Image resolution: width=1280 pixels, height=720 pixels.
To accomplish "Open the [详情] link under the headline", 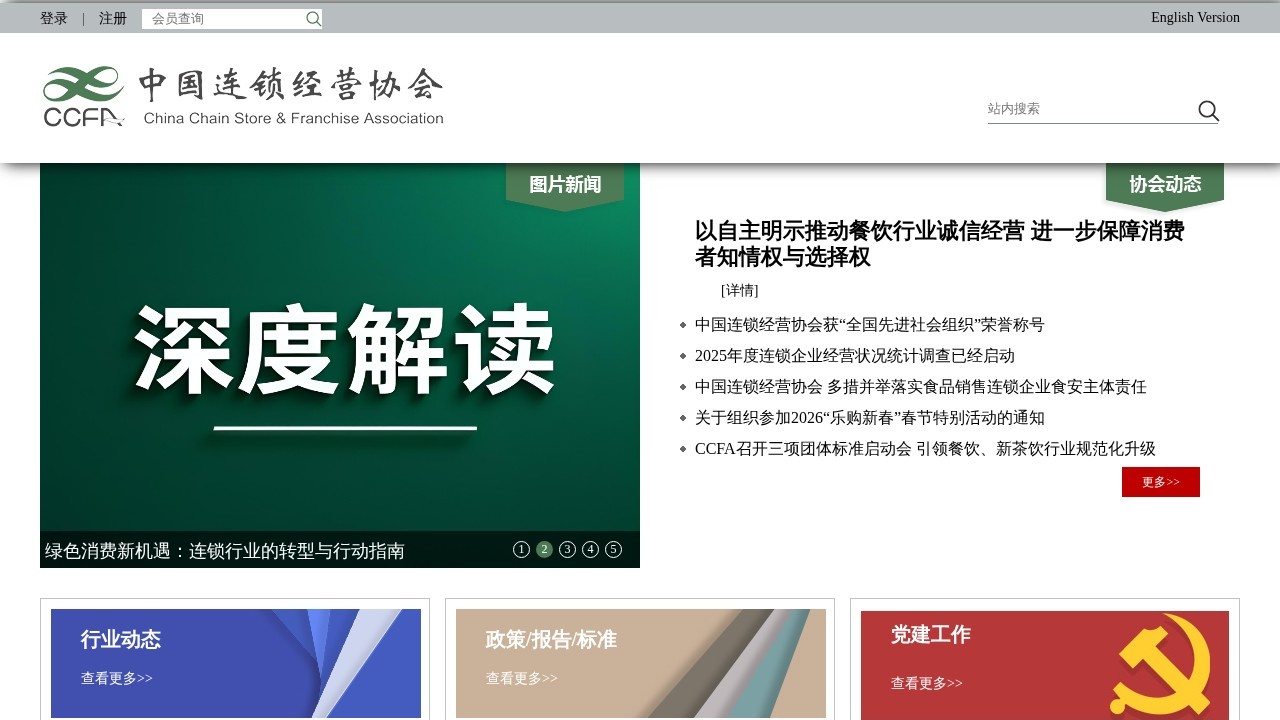I will (x=740, y=290).
